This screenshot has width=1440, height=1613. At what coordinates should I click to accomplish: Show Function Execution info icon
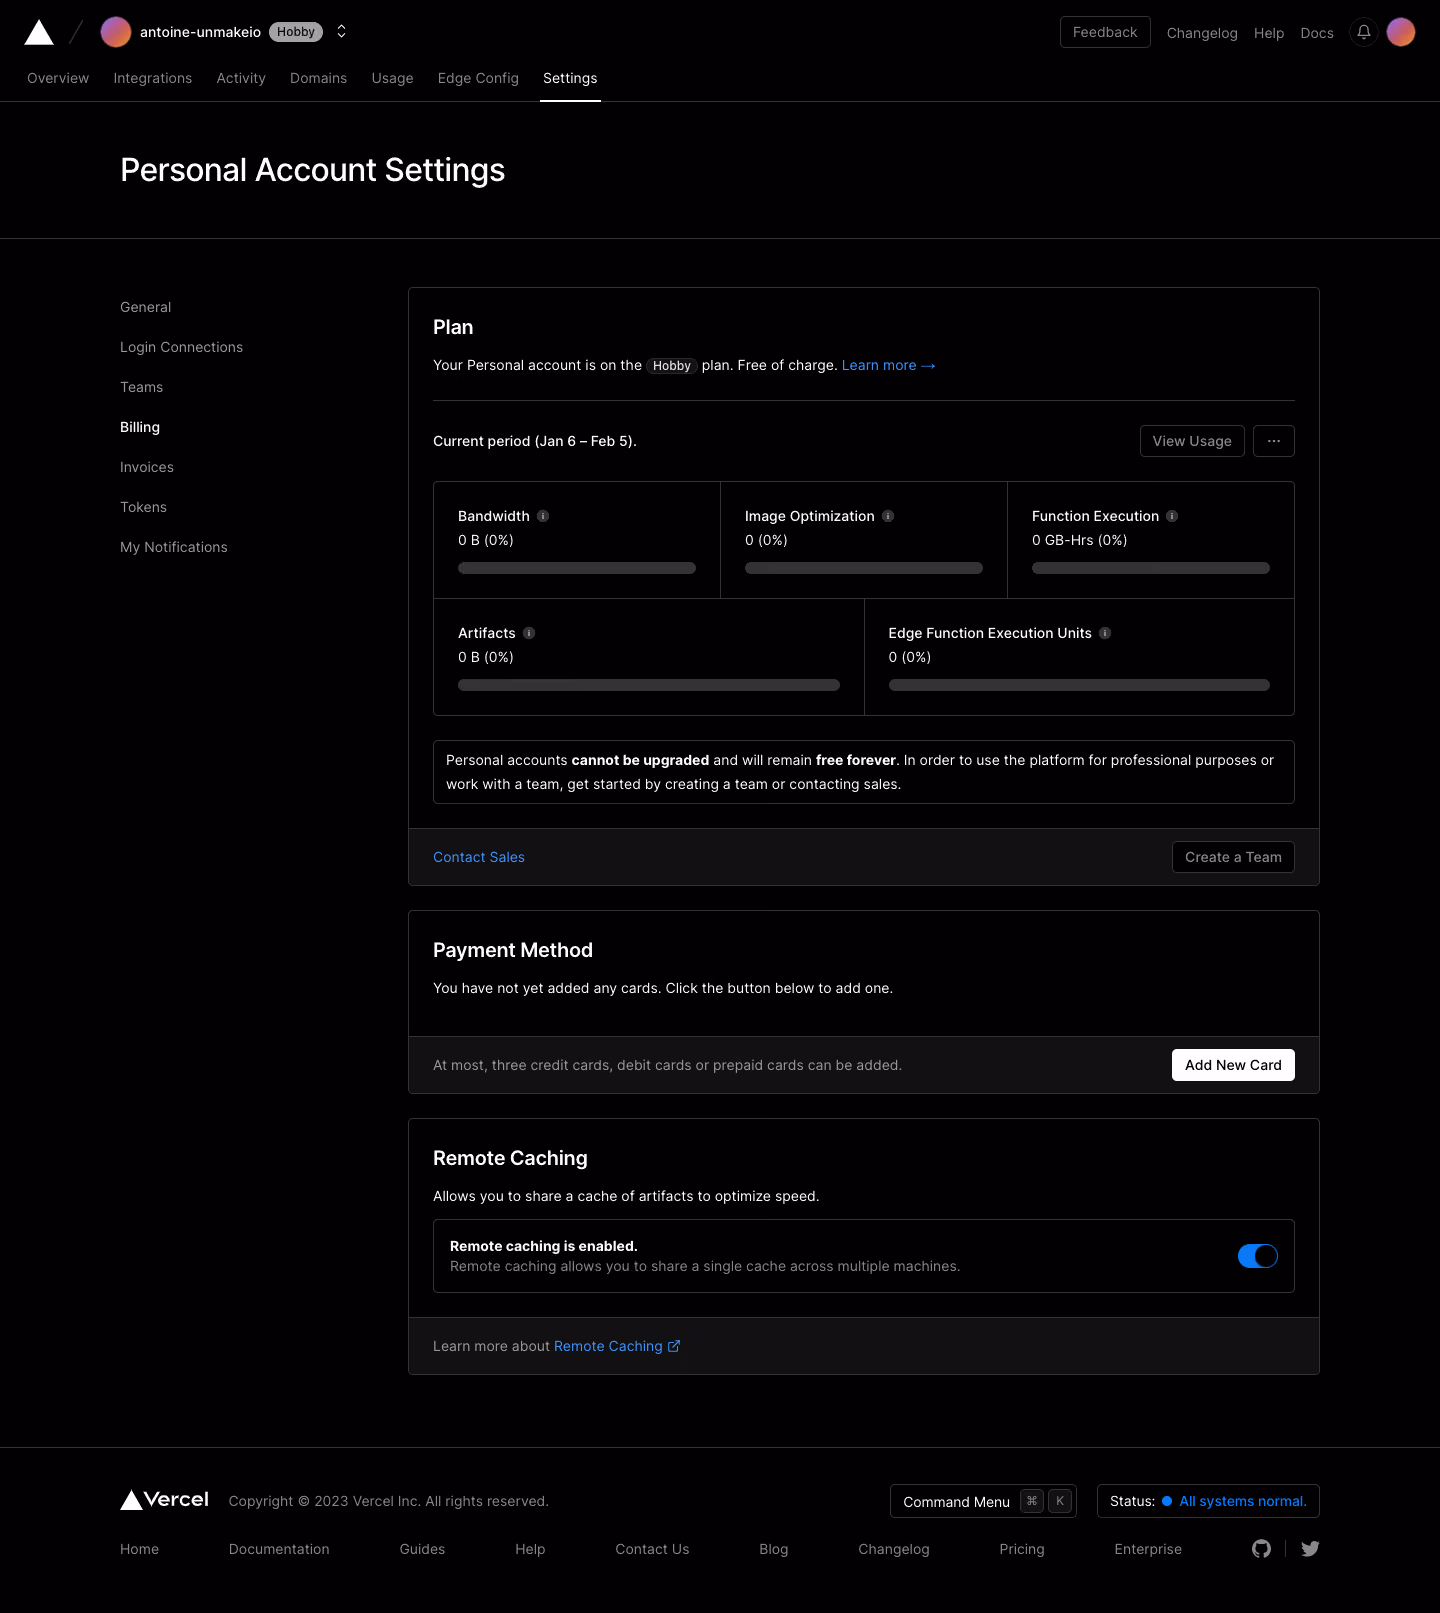coord(1172,516)
